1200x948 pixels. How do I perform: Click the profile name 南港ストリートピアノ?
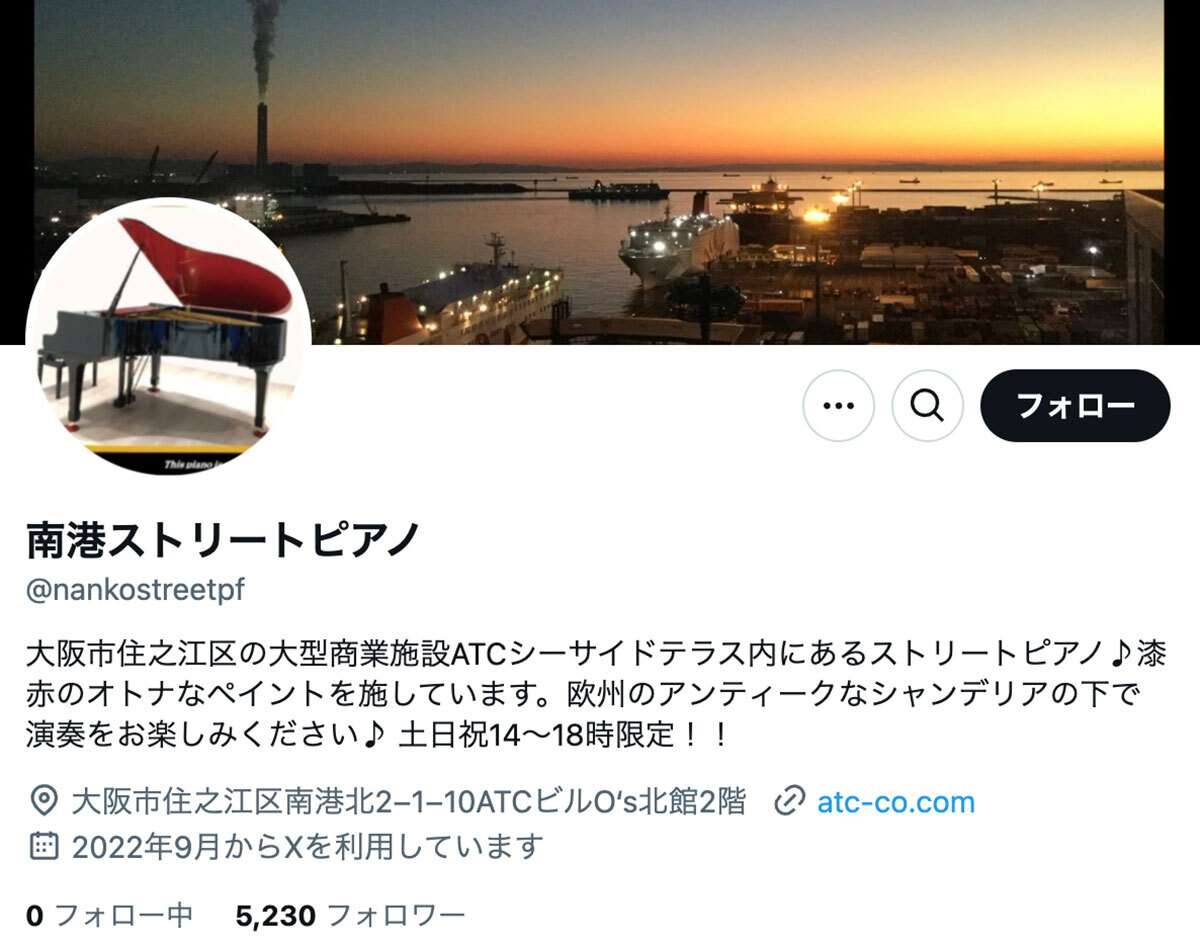[x=223, y=540]
